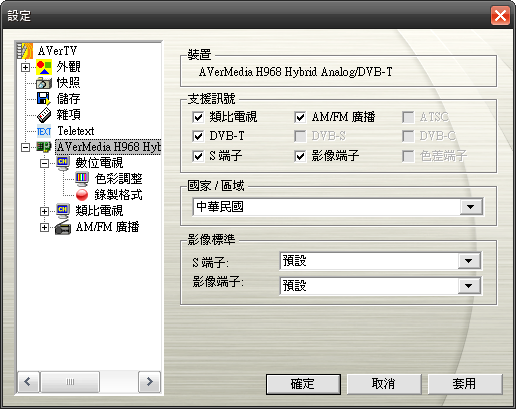Click the AVerTV root icon in tree
Viewport: 516px width, 409px height.
(x=25, y=51)
